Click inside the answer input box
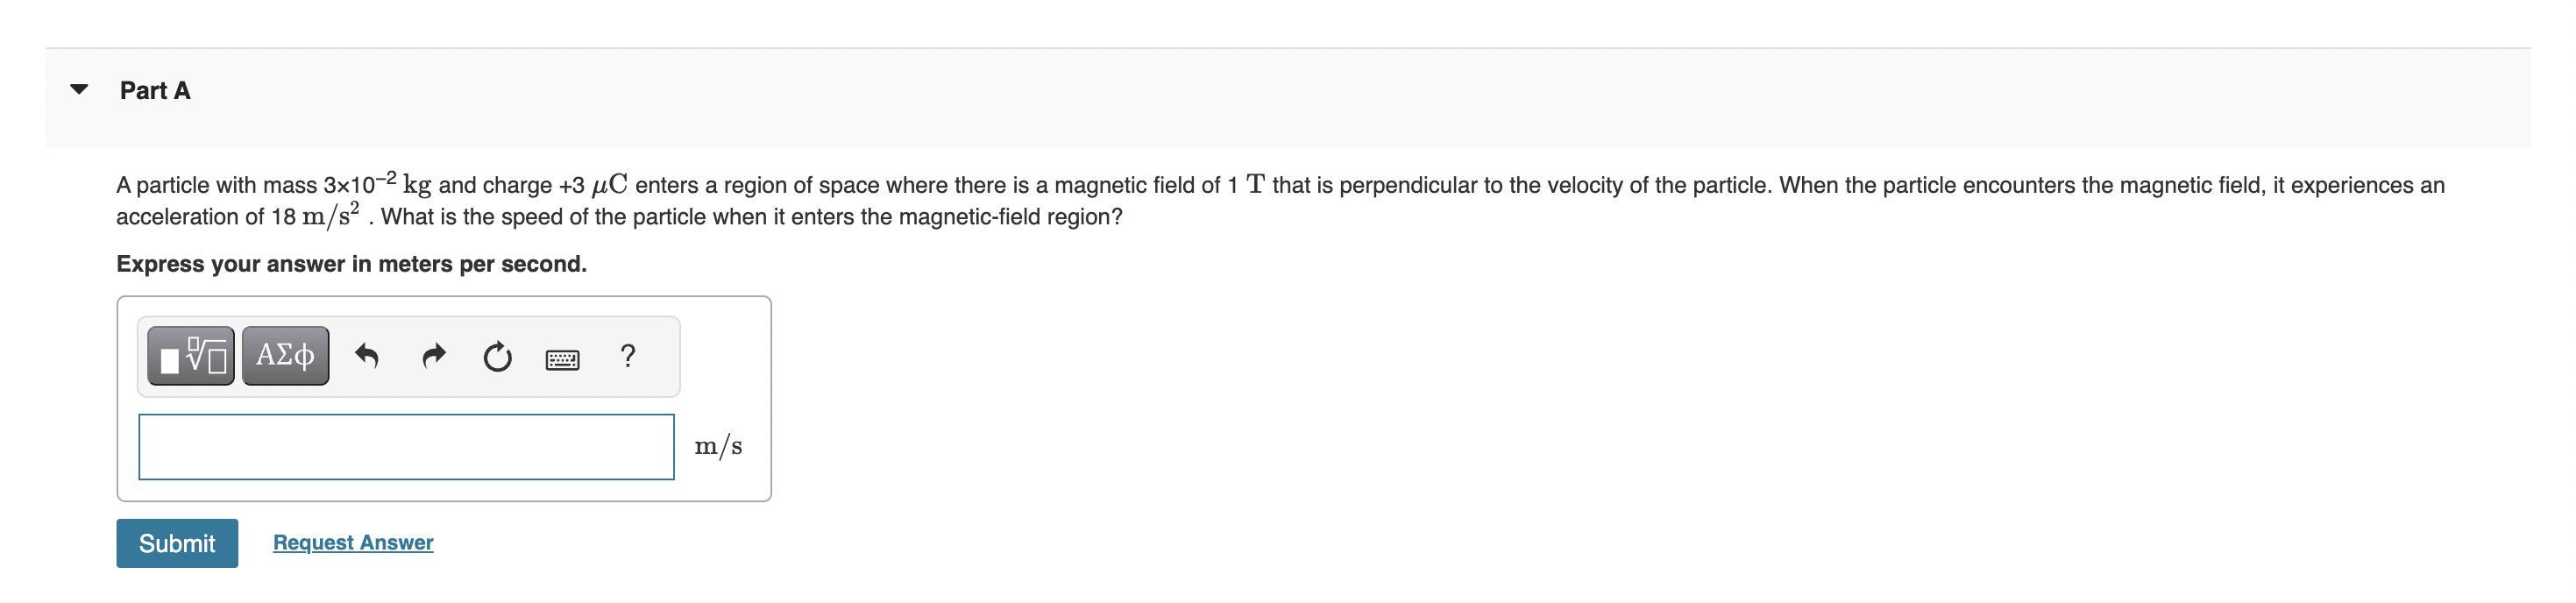 405,447
